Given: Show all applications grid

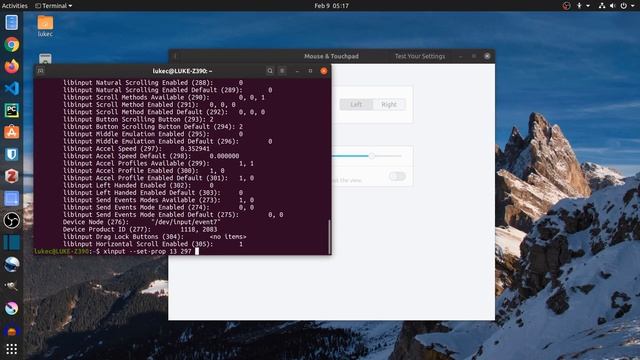Looking at the screenshot, I should click(x=11, y=349).
